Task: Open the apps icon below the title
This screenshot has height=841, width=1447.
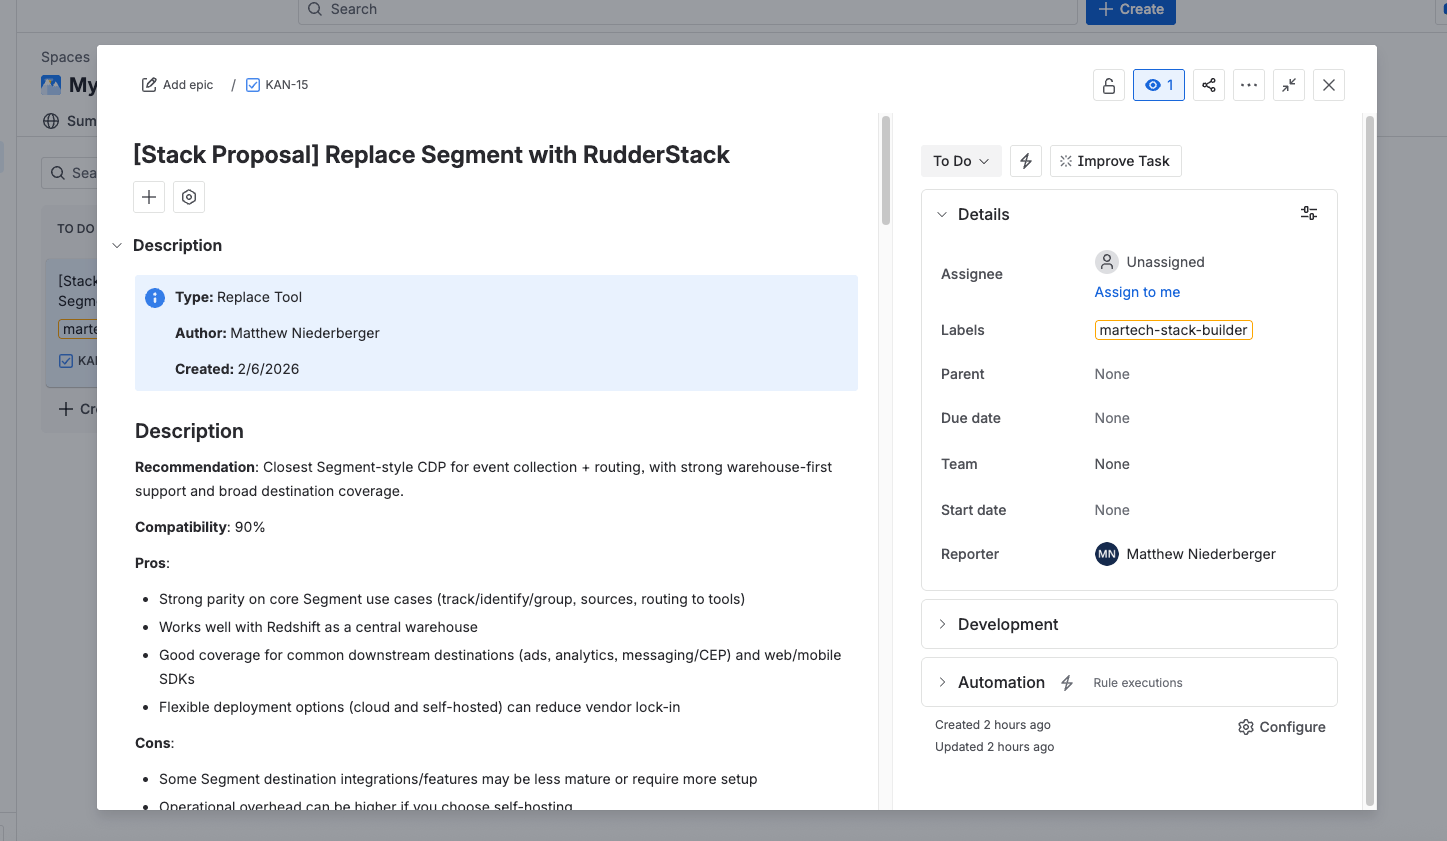Action: tap(188, 197)
